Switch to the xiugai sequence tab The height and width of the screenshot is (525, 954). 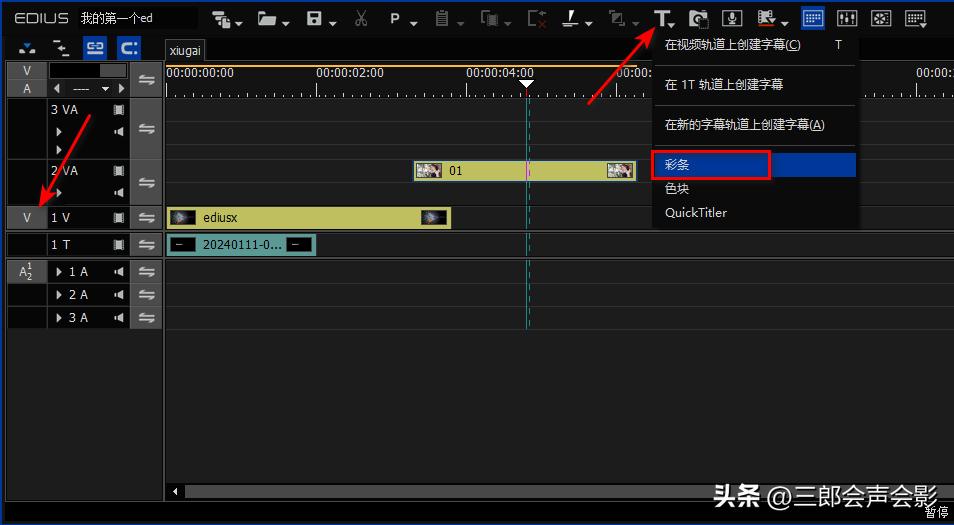(185, 50)
